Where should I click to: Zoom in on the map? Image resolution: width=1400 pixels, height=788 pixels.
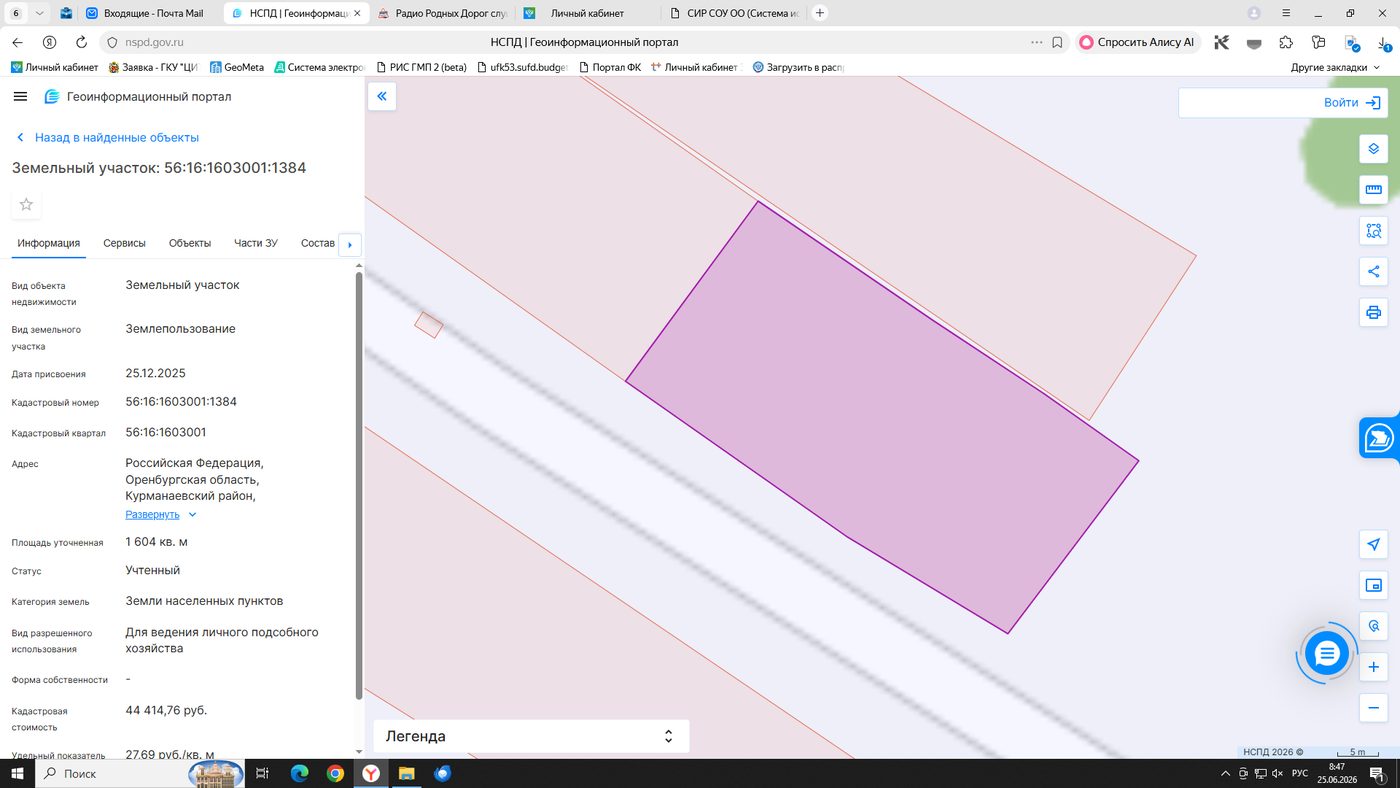point(1373,667)
